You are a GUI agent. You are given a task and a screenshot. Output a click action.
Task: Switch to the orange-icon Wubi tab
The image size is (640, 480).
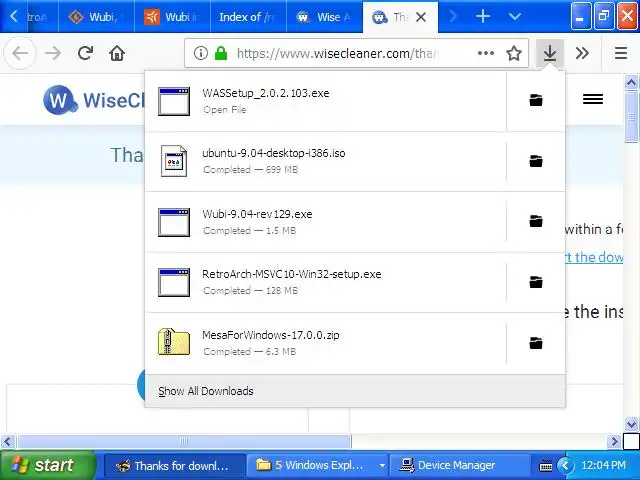tap(172, 17)
